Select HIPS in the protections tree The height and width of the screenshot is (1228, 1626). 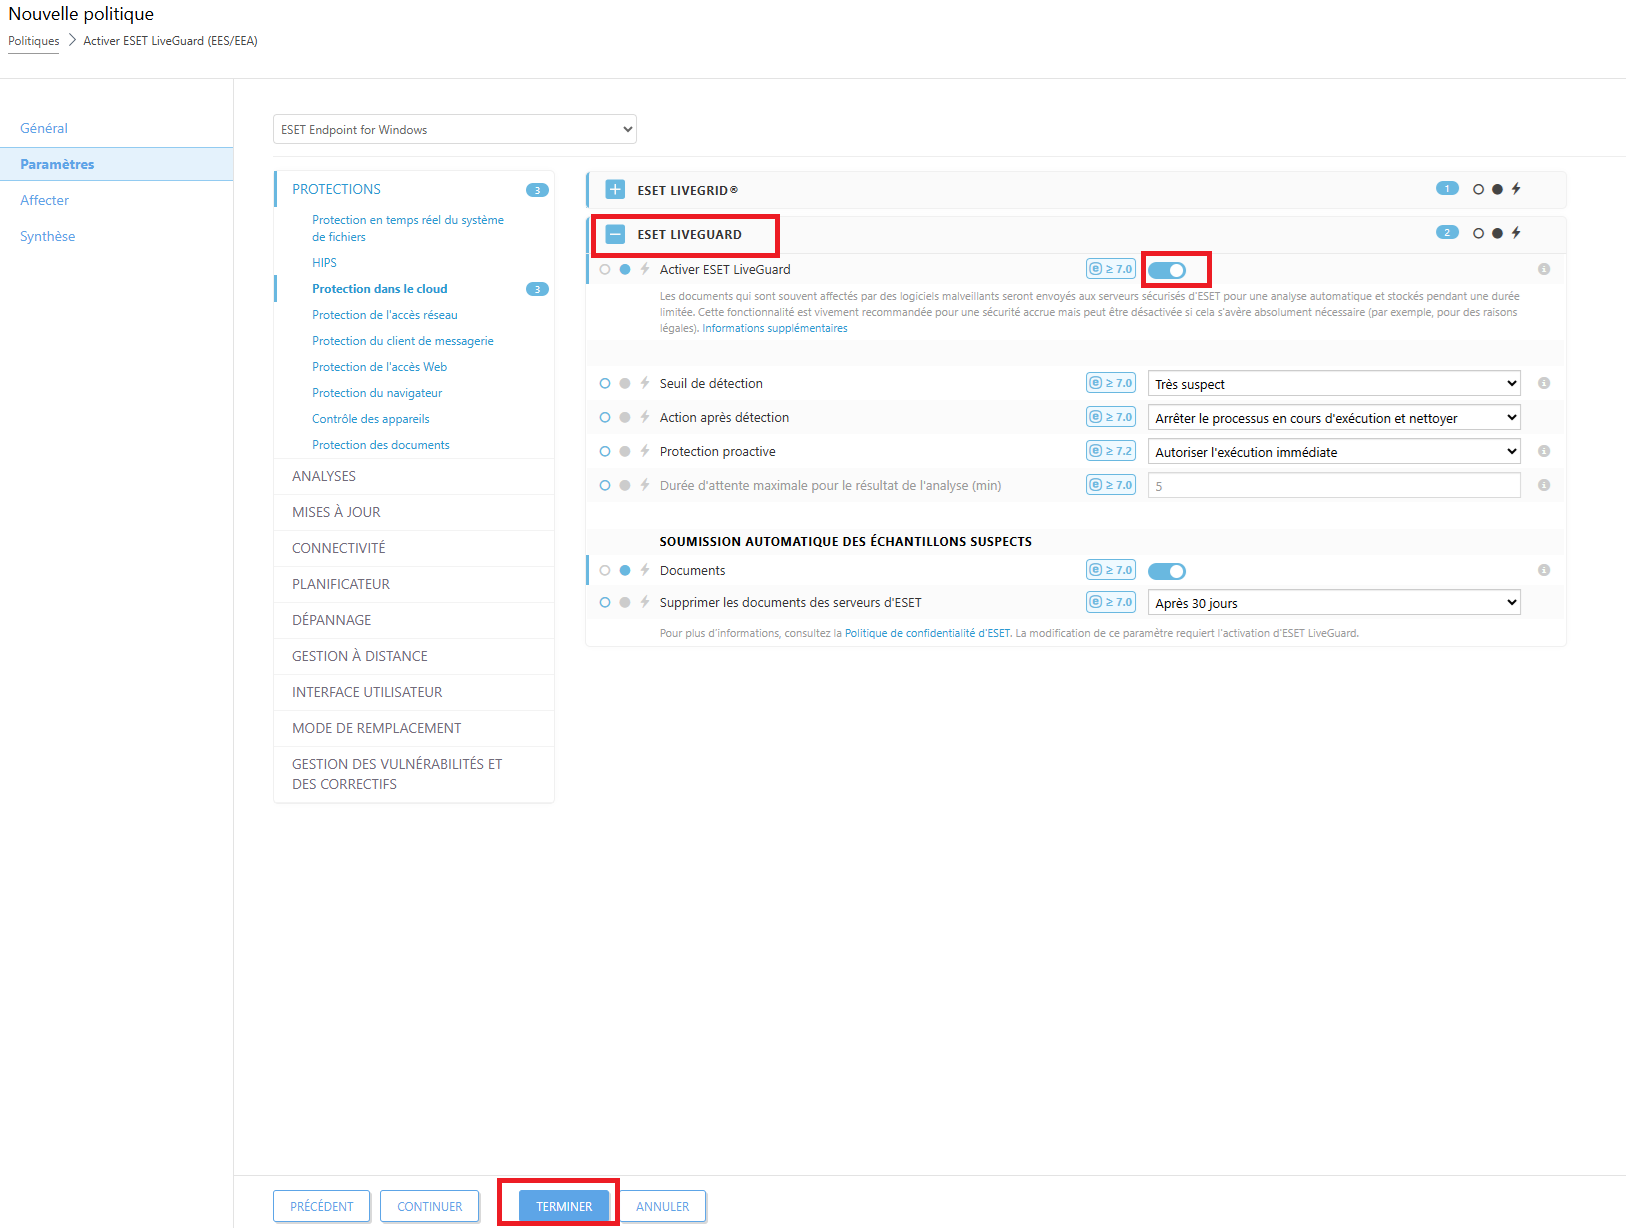tap(324, 263)
